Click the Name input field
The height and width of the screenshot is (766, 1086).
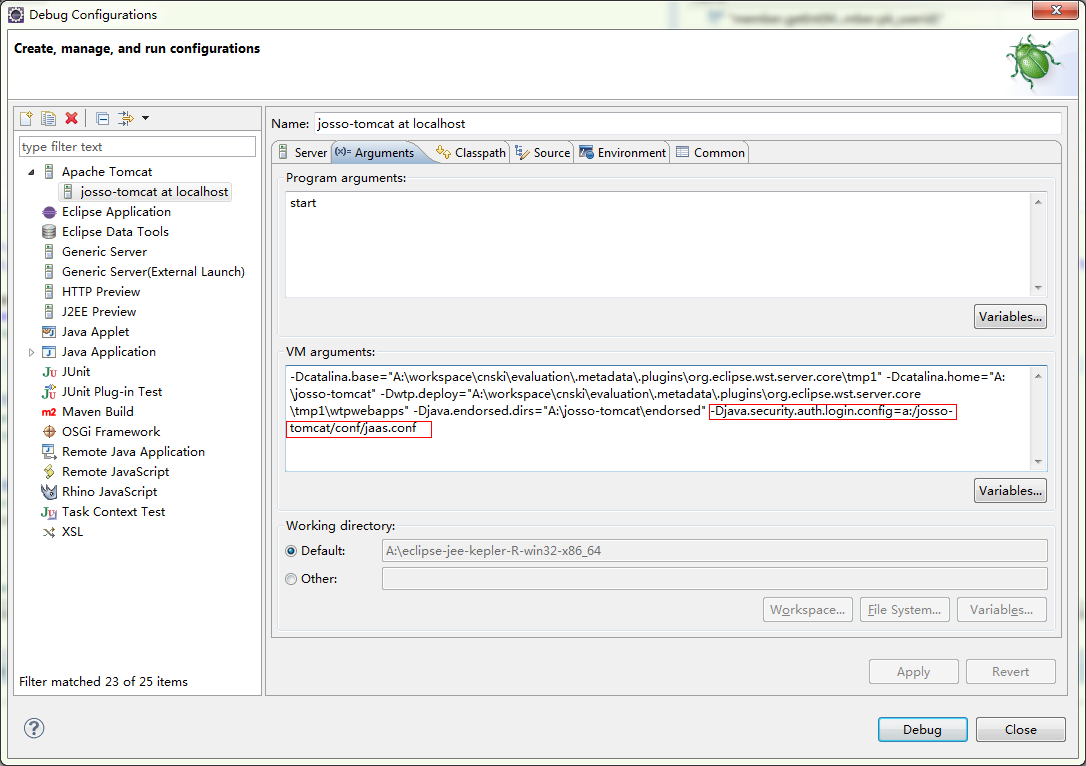(x=688, y=123)
